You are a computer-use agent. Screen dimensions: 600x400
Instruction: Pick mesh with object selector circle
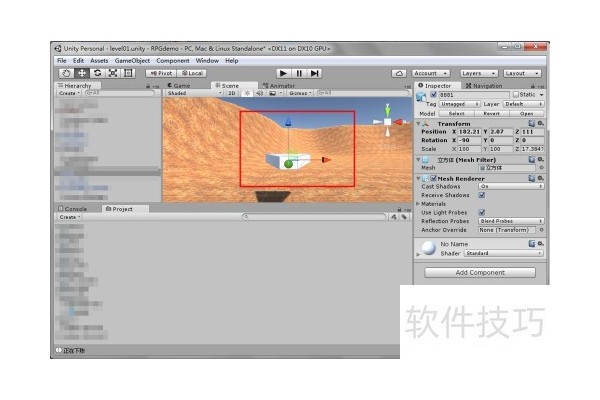coord(541,168)
